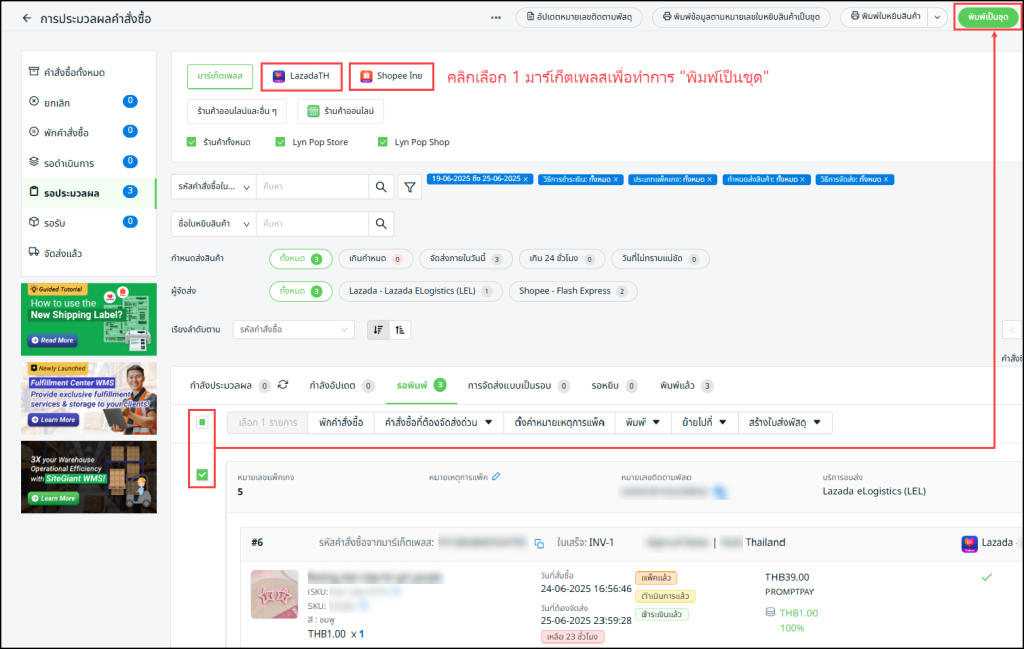This screenshot has width=1024, height=649.
Task: Open the sort-by รหัสคำสั่งซื้อ combo box
Action: [x=293, y=329]
